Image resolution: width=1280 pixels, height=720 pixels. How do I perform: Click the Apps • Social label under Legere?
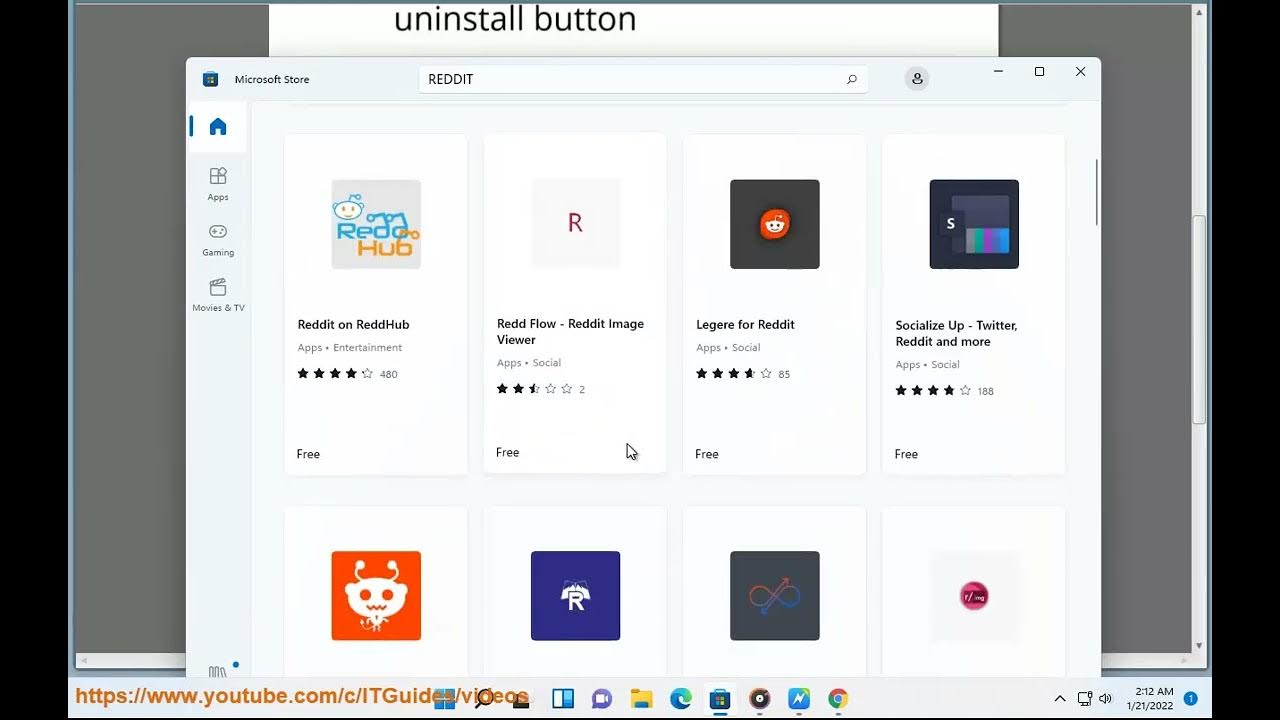(728, 348)
